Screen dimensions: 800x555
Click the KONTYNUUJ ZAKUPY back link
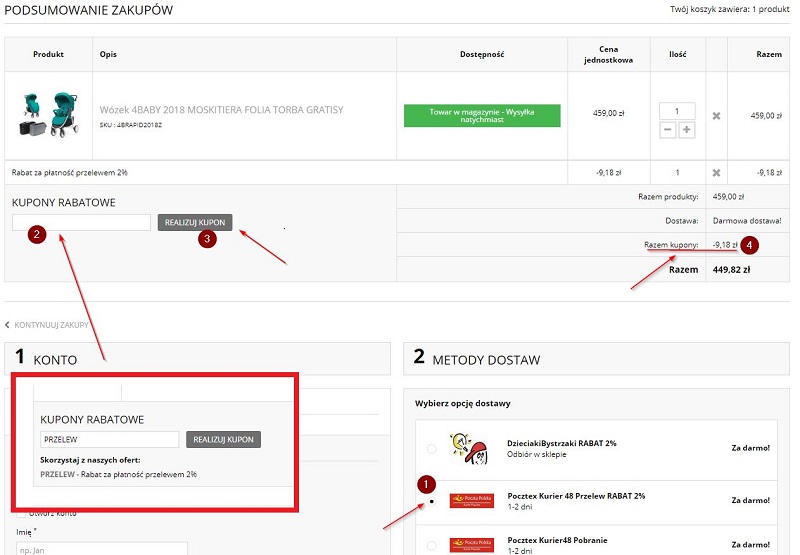50,325
